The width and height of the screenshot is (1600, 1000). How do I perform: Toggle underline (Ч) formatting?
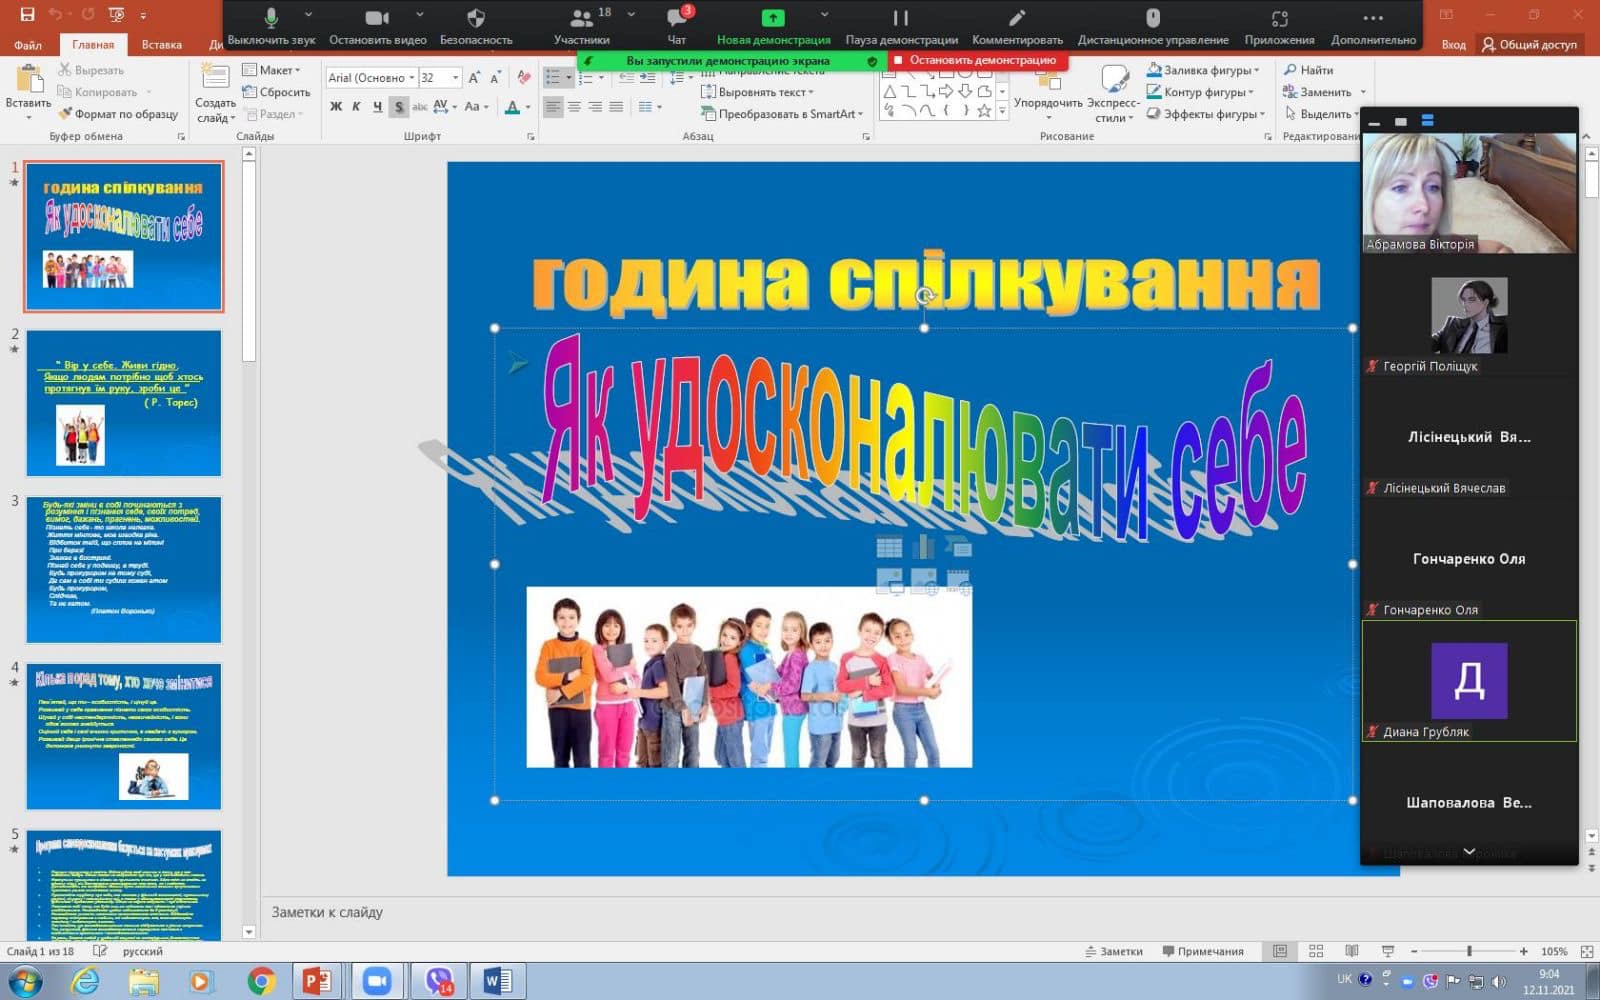[377, 107]
